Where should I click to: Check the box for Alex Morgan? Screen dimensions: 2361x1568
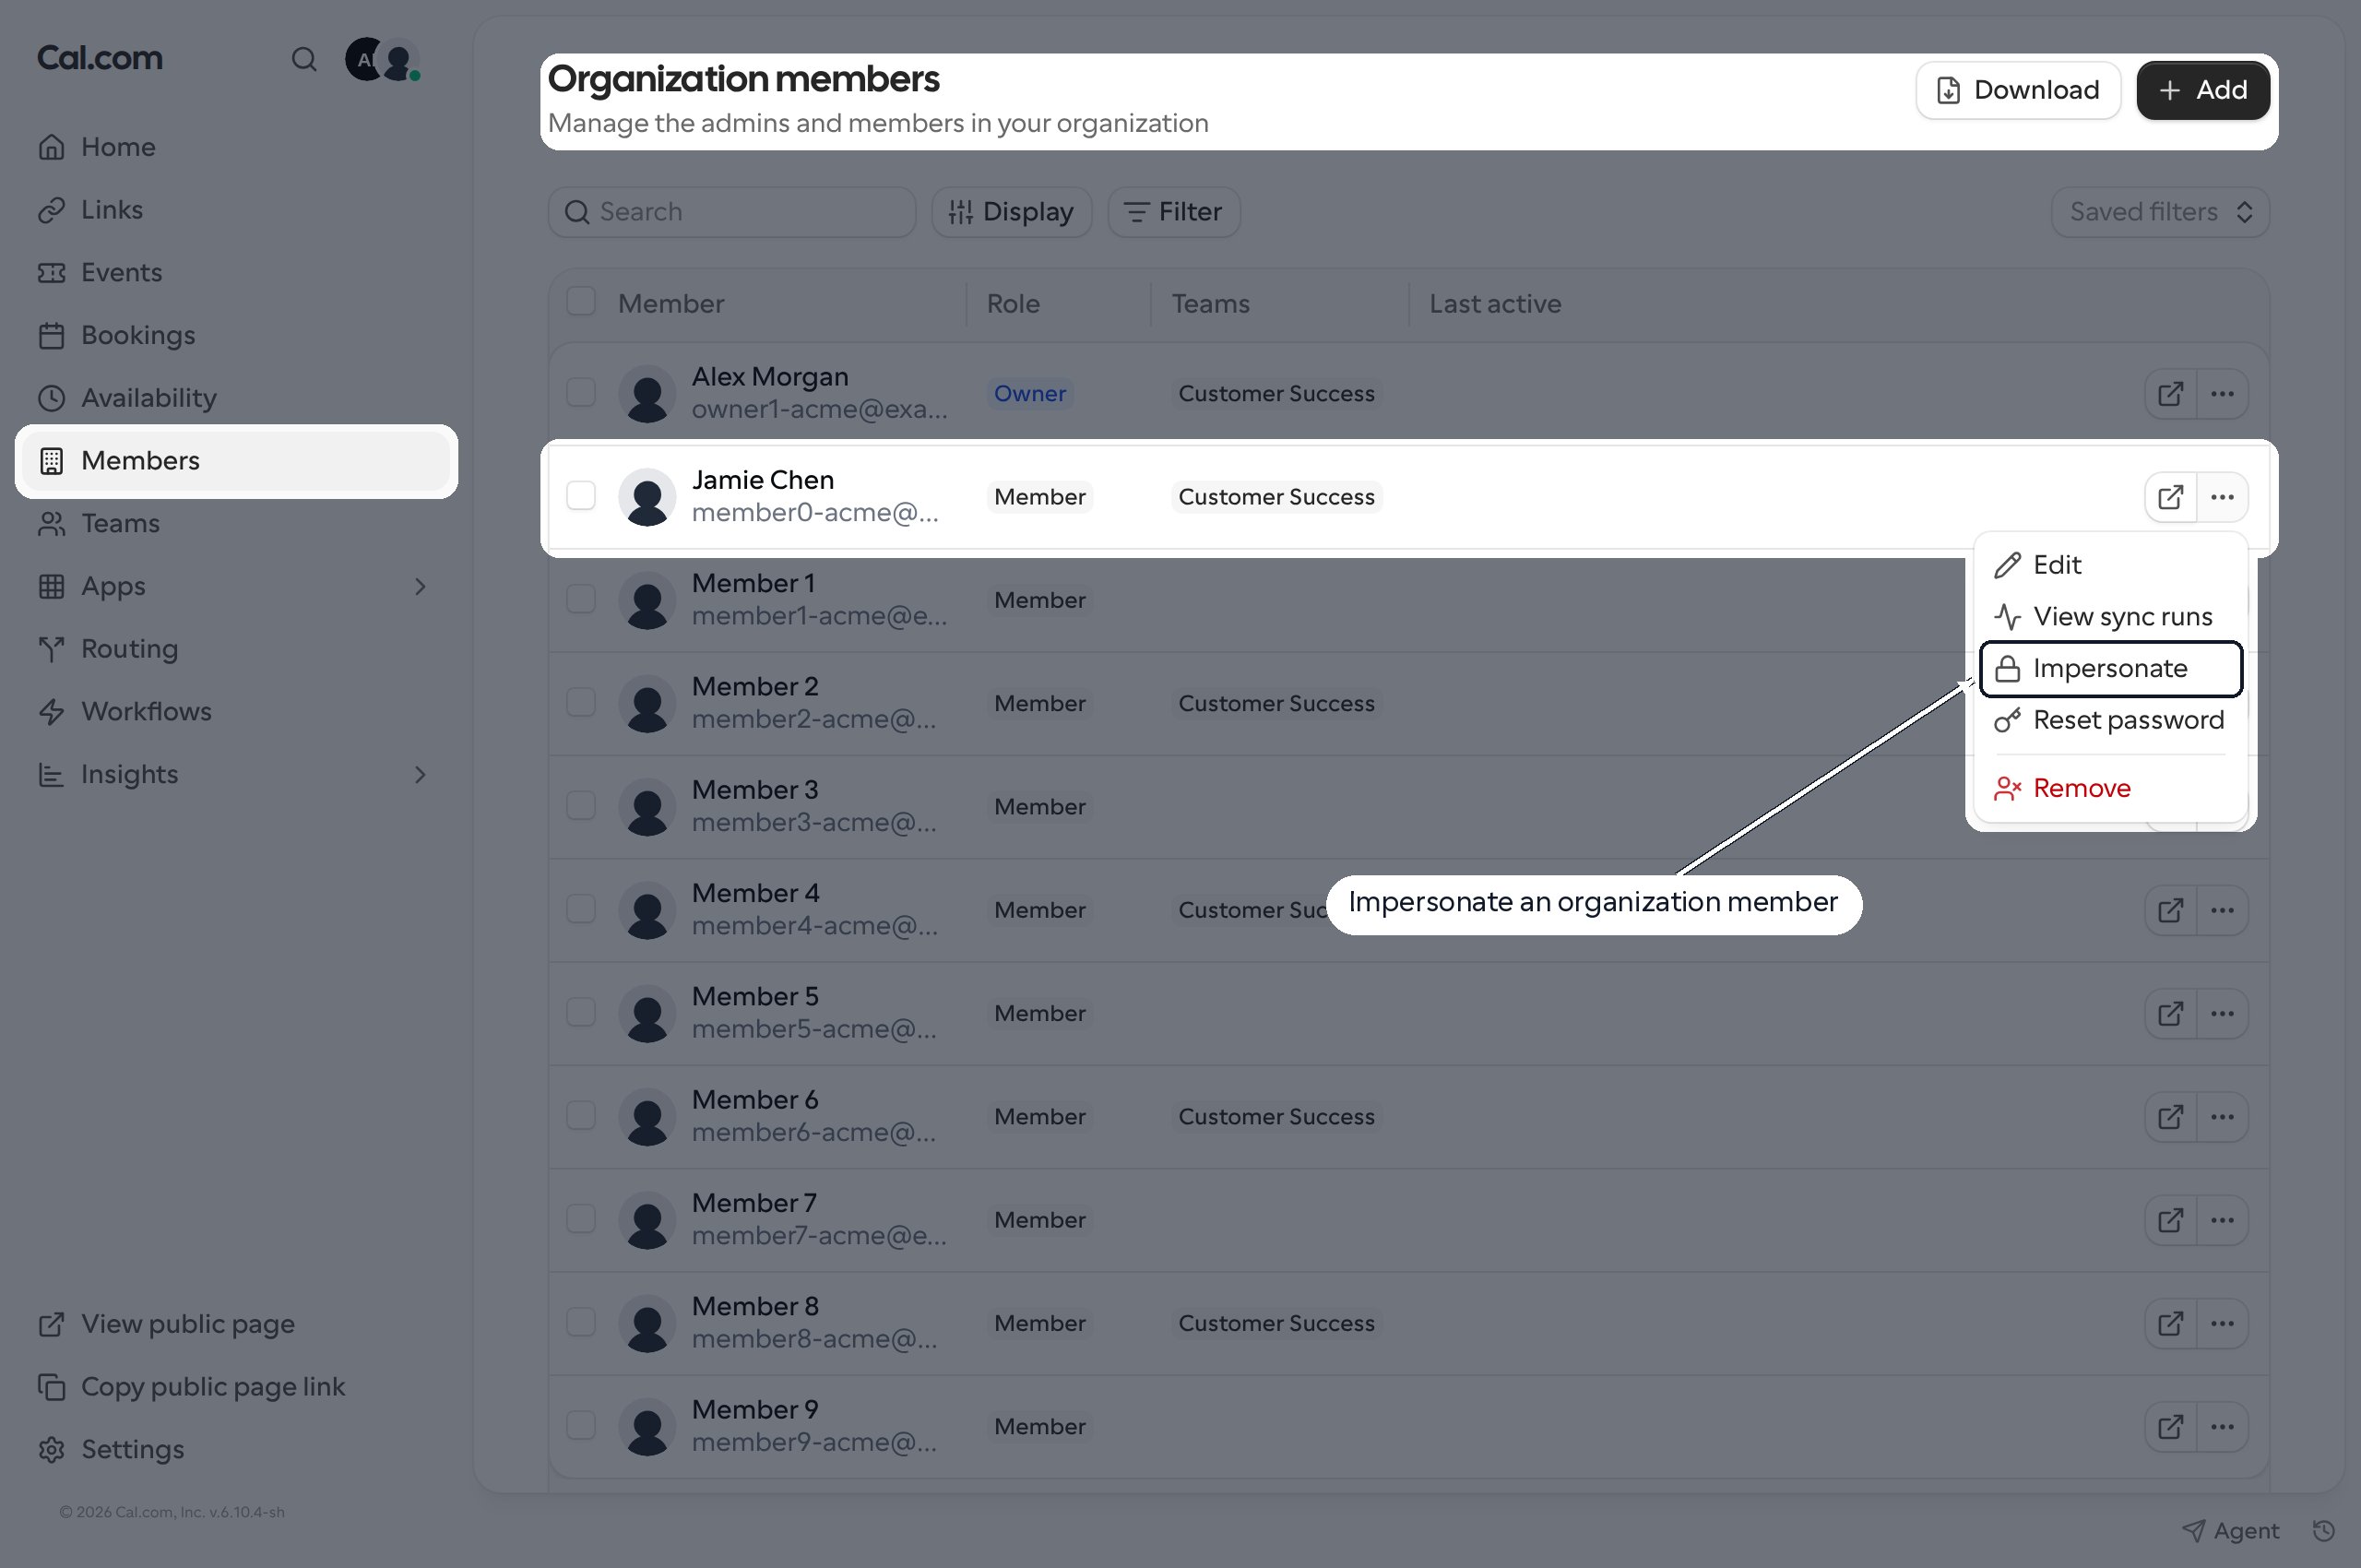click(581, 392)
